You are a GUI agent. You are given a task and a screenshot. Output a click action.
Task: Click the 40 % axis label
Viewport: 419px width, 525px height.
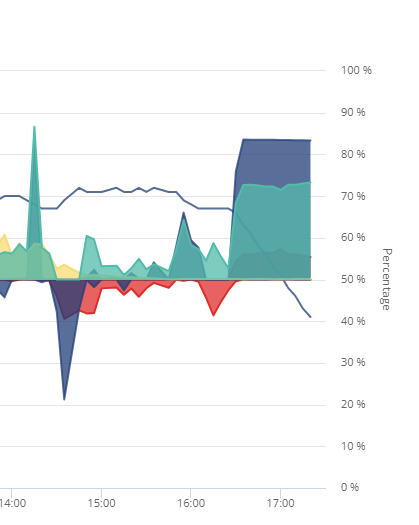pos(353,321)
